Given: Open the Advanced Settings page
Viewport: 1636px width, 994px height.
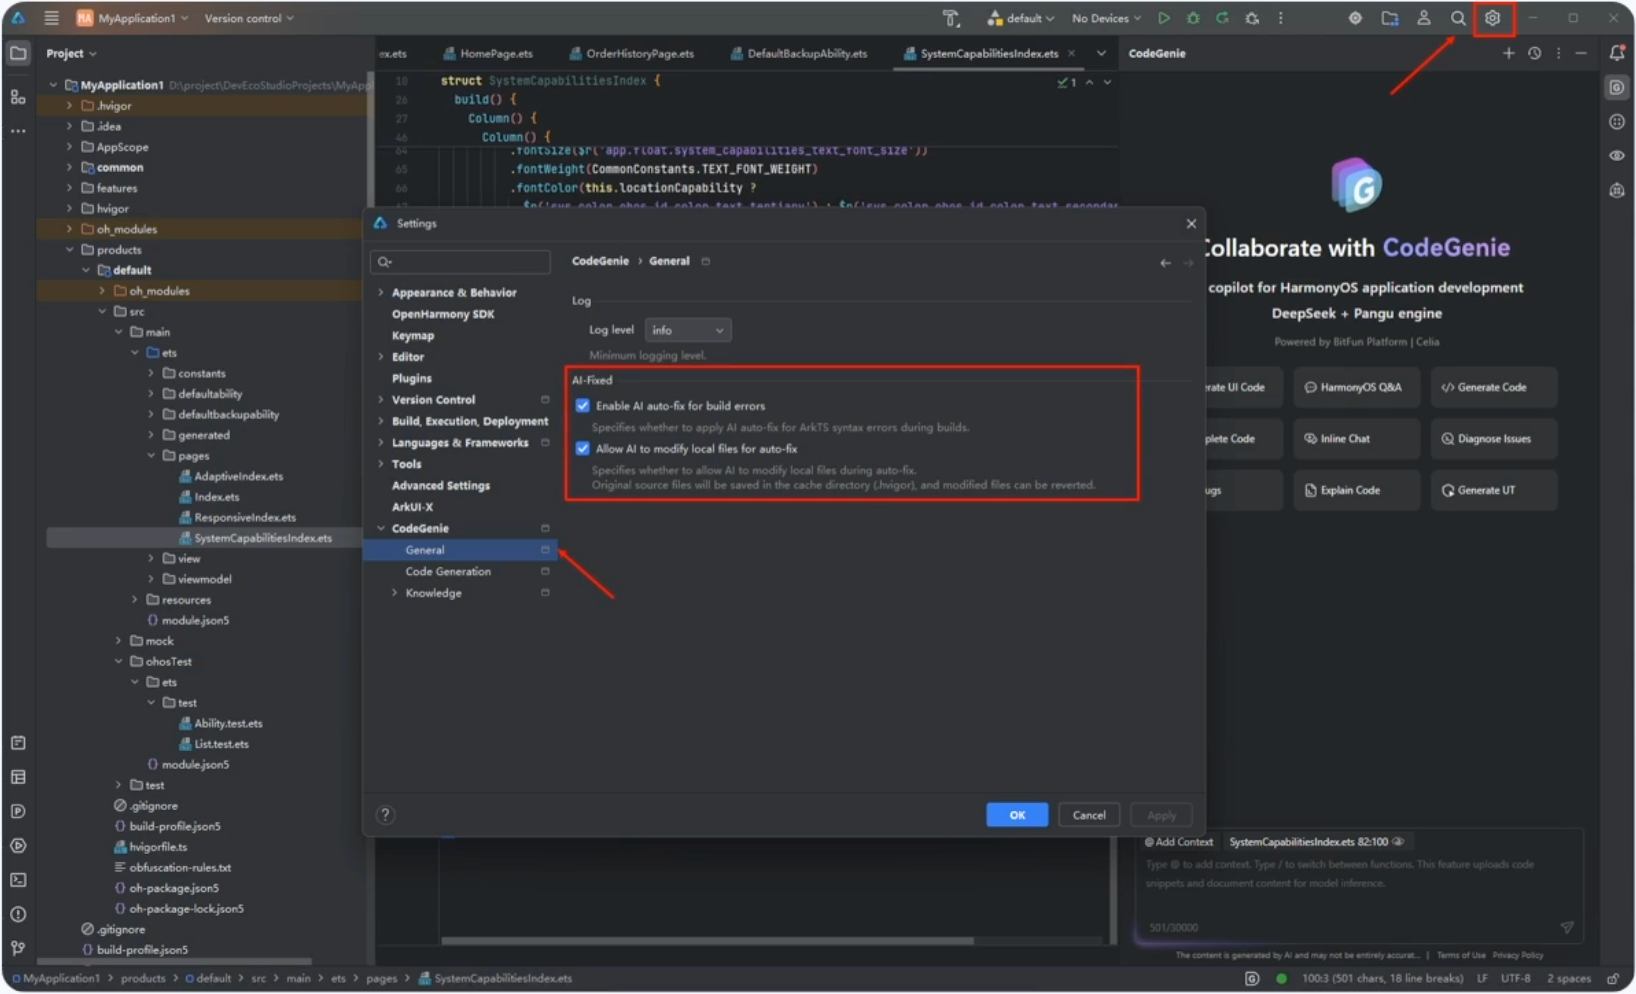Looking at the screenshot, I should (441, 486).
